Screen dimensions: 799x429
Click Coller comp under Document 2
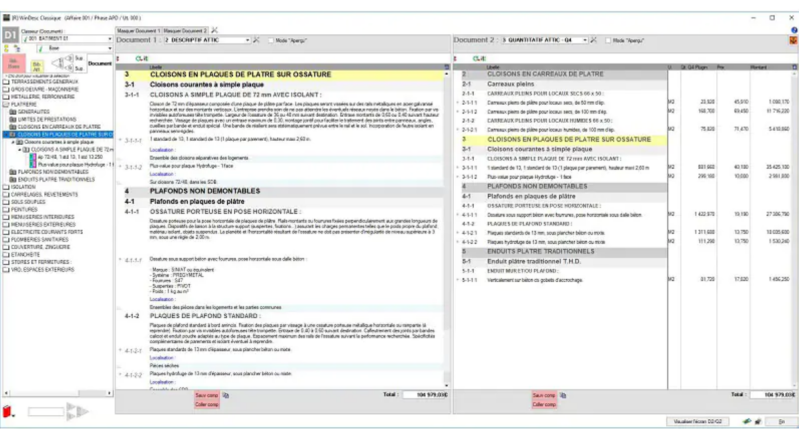544,405
